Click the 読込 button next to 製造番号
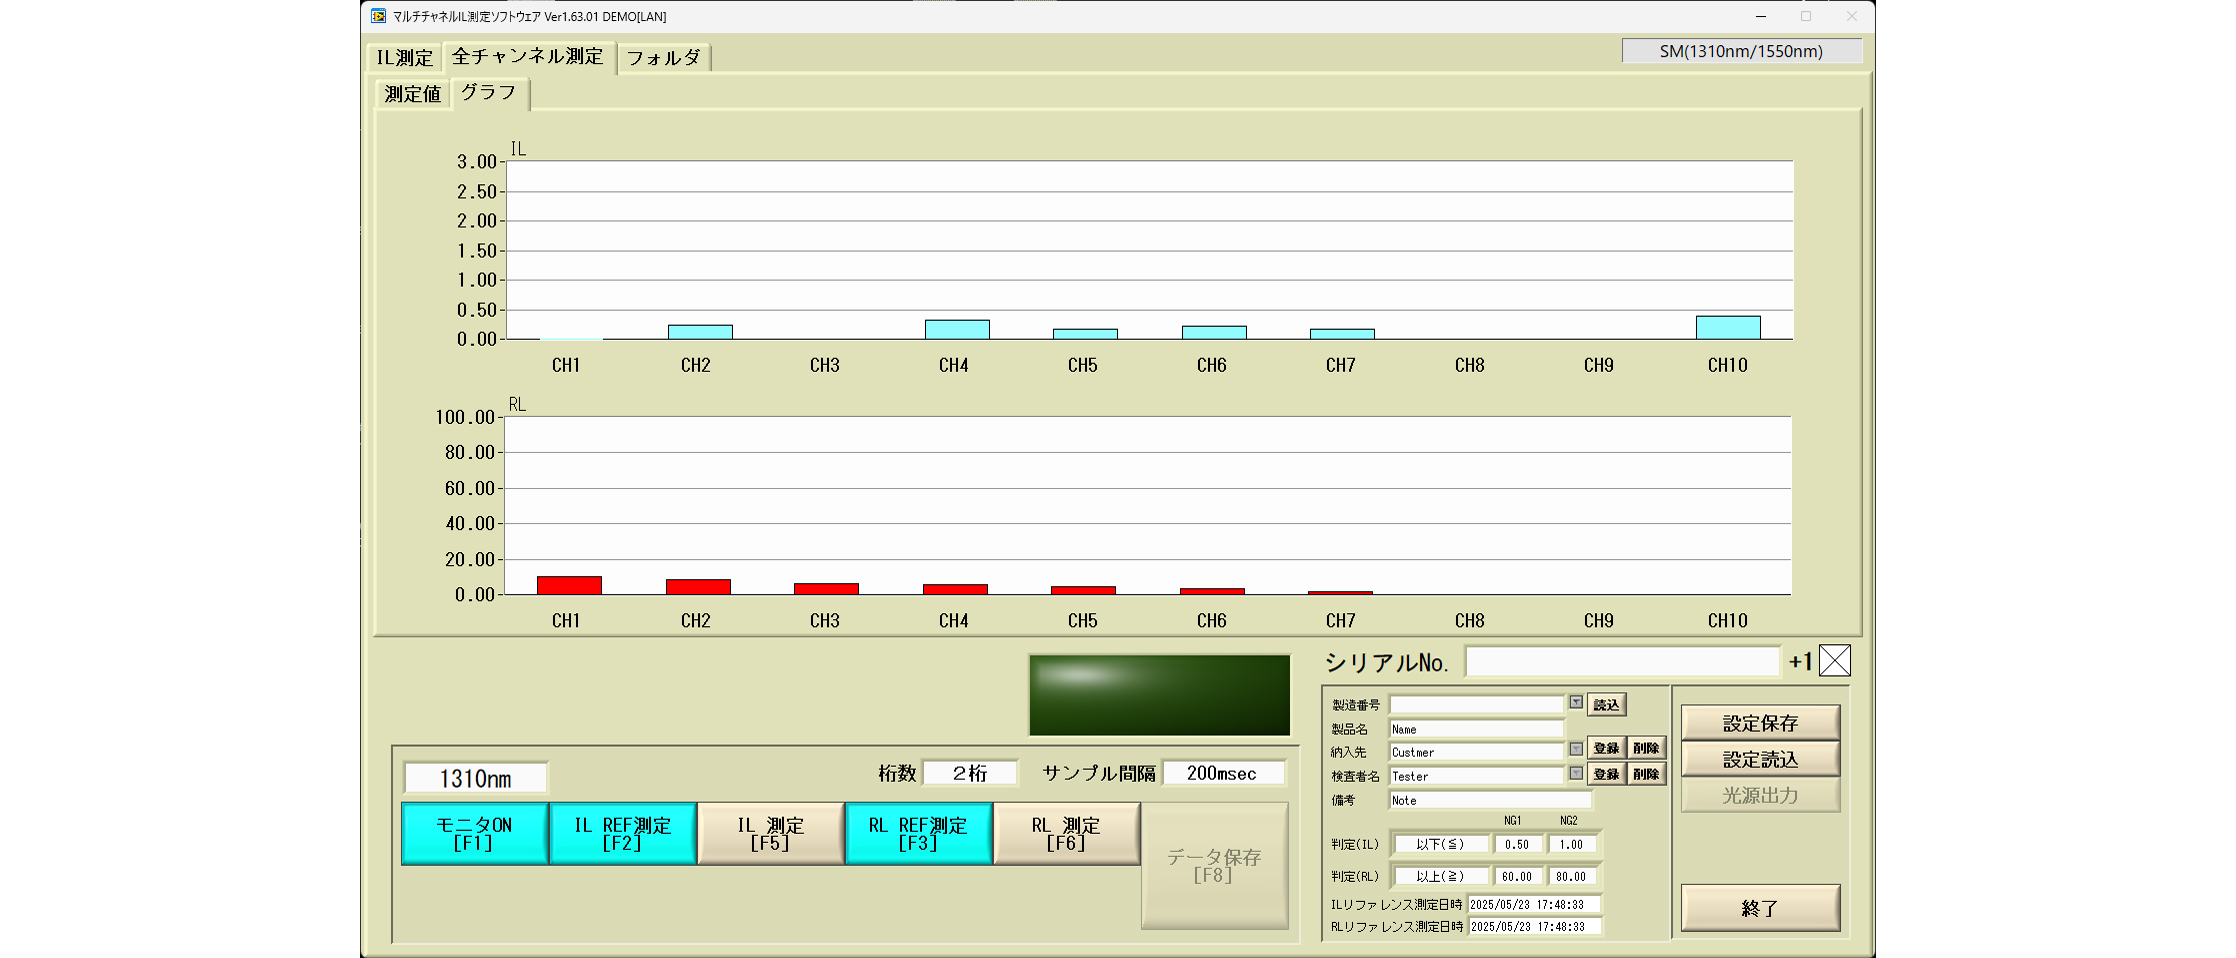Image resolution: width=2236 pixels, height=958 pixels. coord(1606,705)
